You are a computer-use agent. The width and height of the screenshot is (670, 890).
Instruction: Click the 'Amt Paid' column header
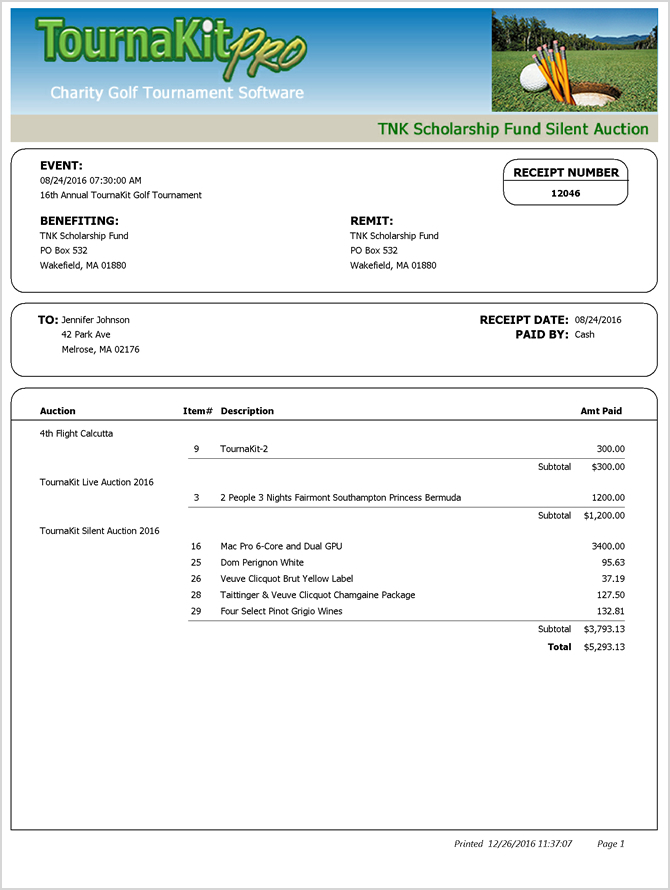point(601,411)
